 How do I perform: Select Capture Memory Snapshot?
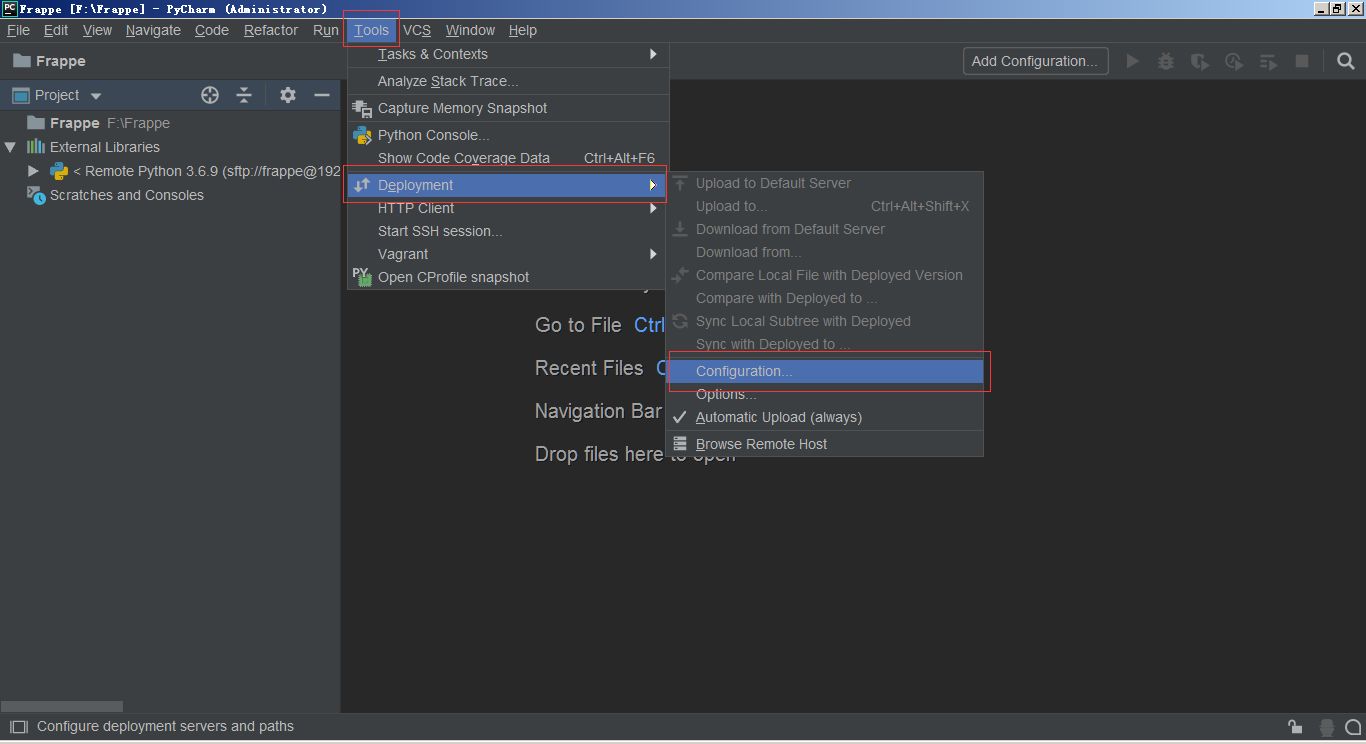pyautogui.click(x=508, y=108)
